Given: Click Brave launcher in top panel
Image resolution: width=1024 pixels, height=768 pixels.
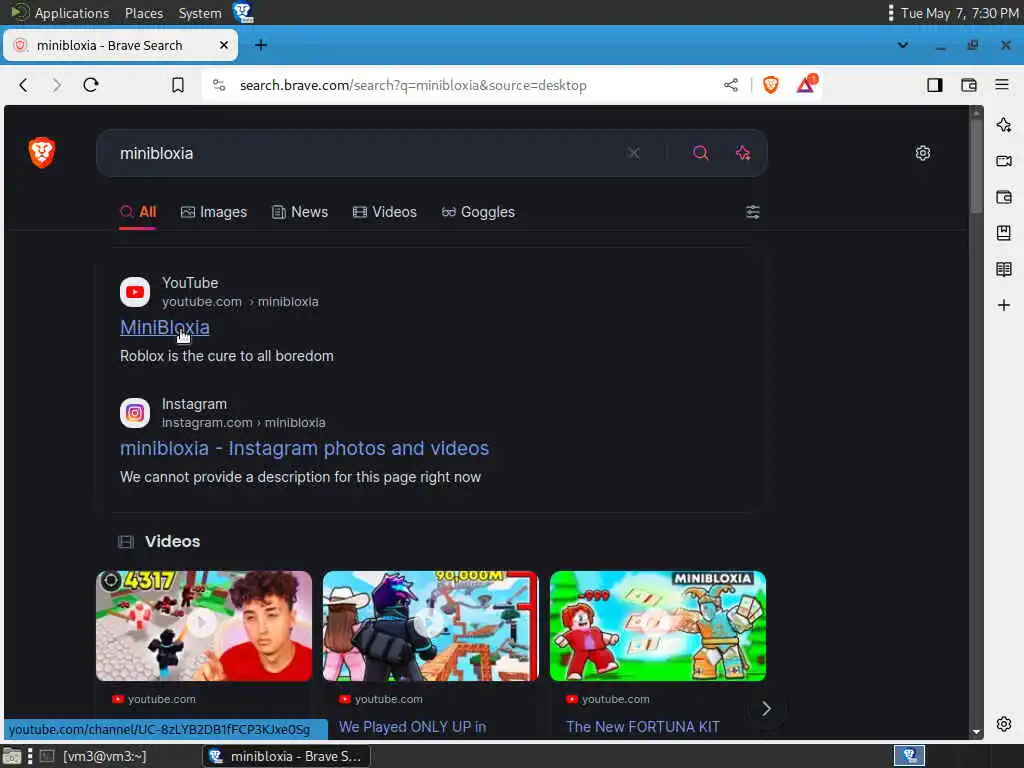Looking at the screenshot, I should pyautogui.click(x=243, y=12).
